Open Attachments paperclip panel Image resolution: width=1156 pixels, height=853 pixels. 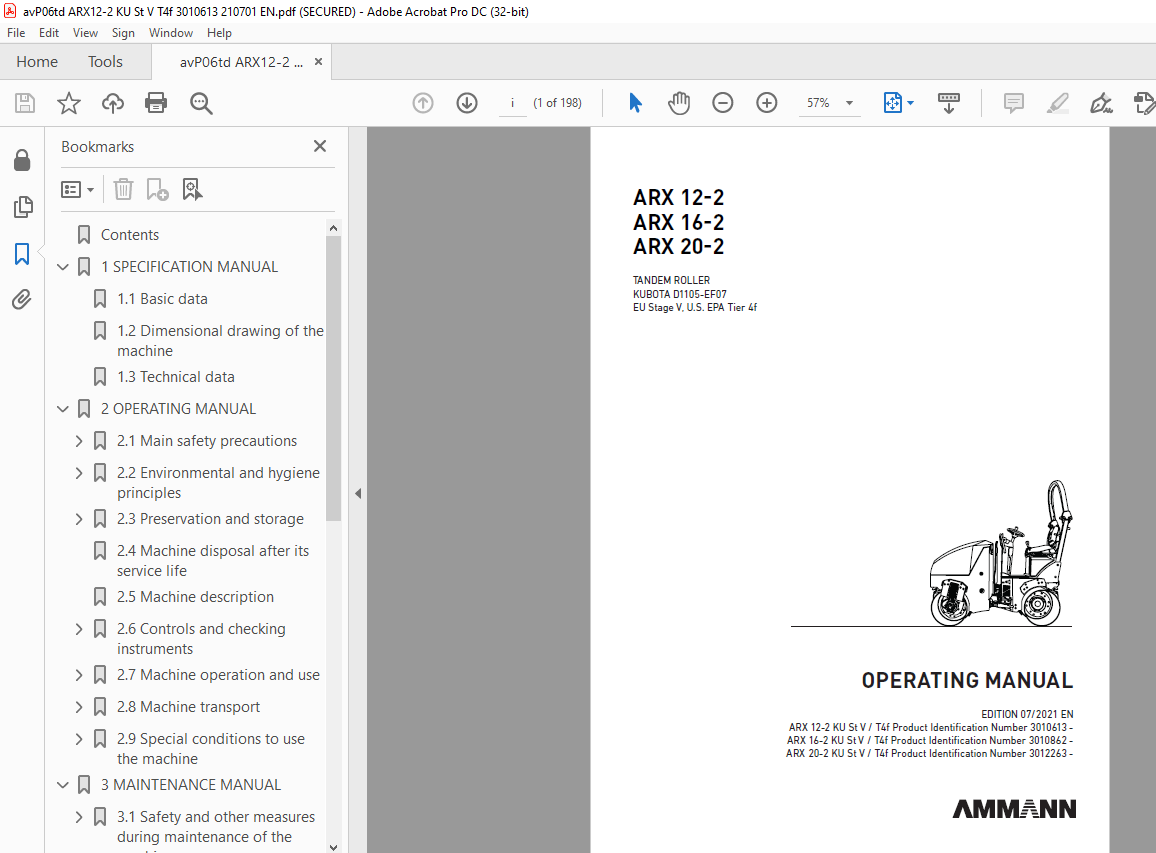coord(21,299)
